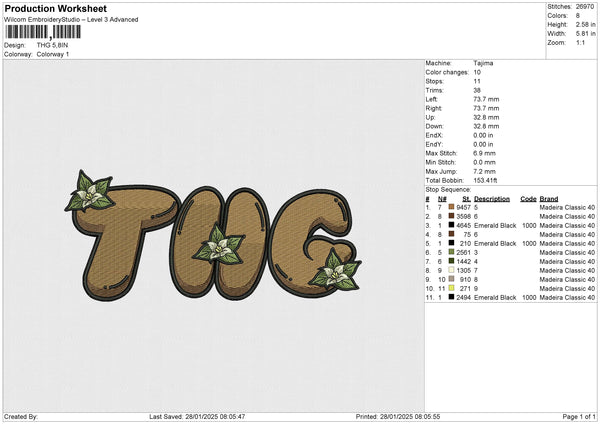Image resolution: width=600 pixels, height=424 pixels.
Task: Click the EndY value 0.00 in
Action: tap(483, 144)
